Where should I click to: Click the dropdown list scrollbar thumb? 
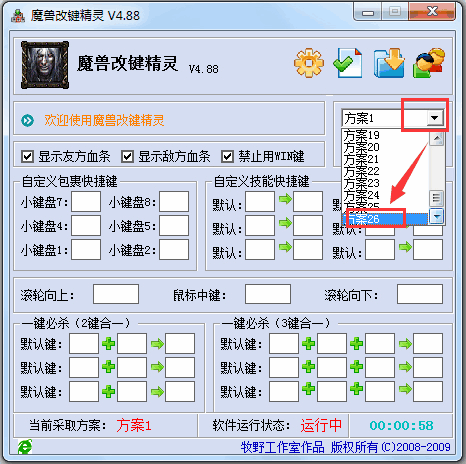tap(436, 198)
